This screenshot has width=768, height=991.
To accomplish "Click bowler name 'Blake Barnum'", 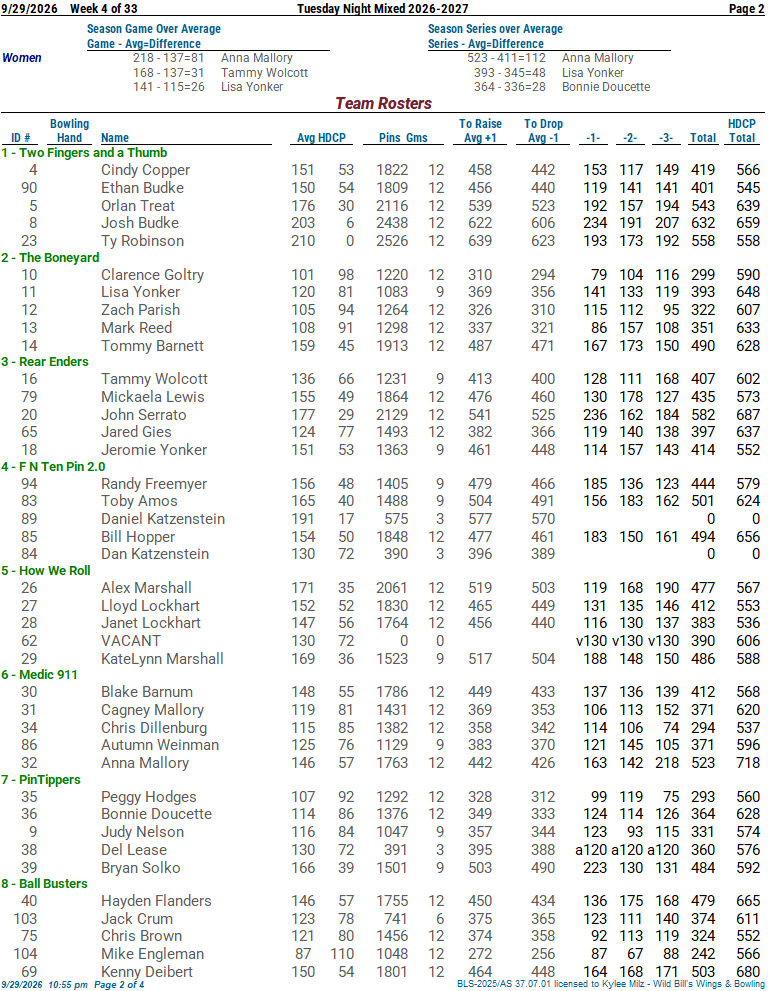I will pos(147,692).
